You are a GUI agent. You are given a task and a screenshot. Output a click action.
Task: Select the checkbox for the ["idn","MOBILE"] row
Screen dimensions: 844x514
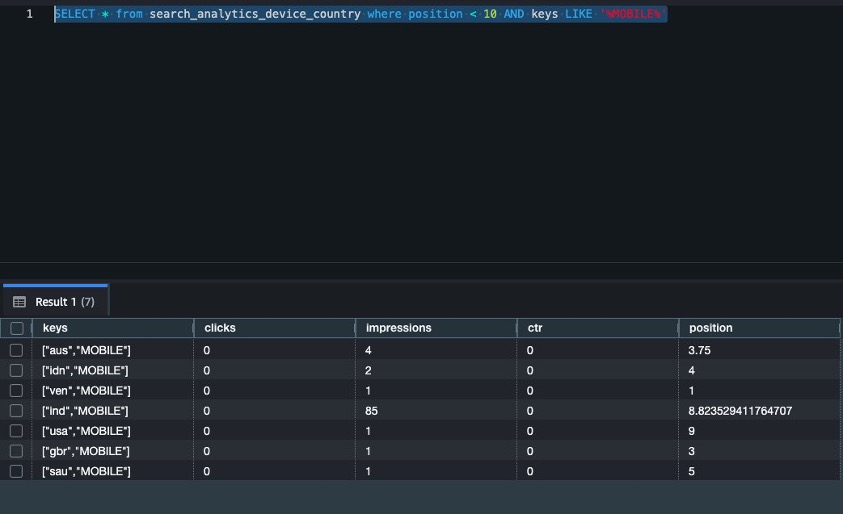coord(16,370)
